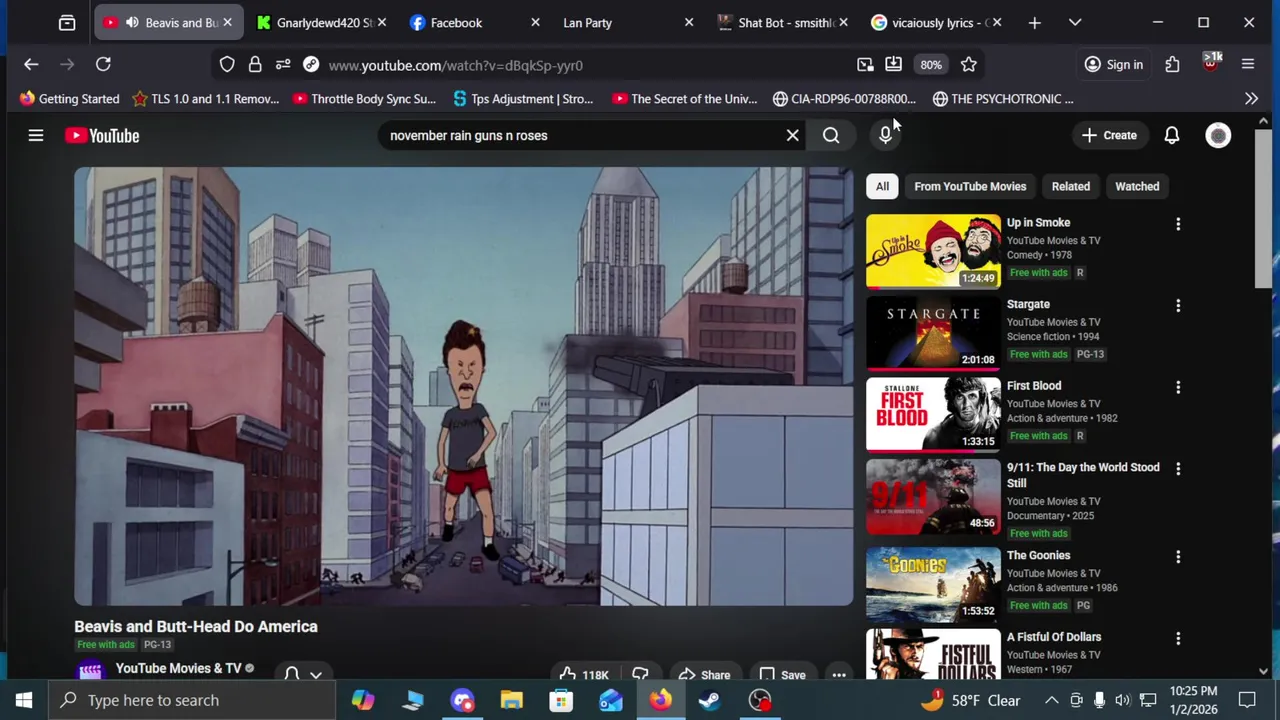Image resolution: width=1280 pixels, height=720 pixels.
Task: Show hidden system tray icons
Action: pos(1052,700)
